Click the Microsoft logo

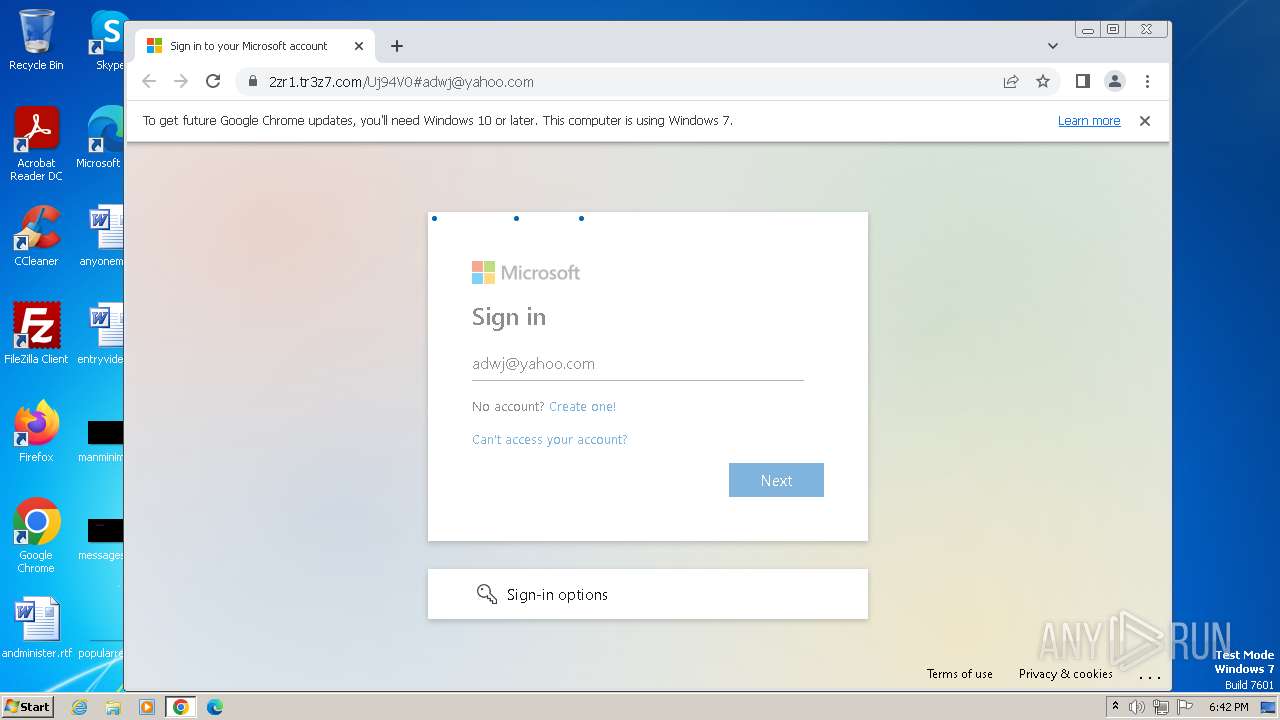pyautogui.click(x=526, y=273)
